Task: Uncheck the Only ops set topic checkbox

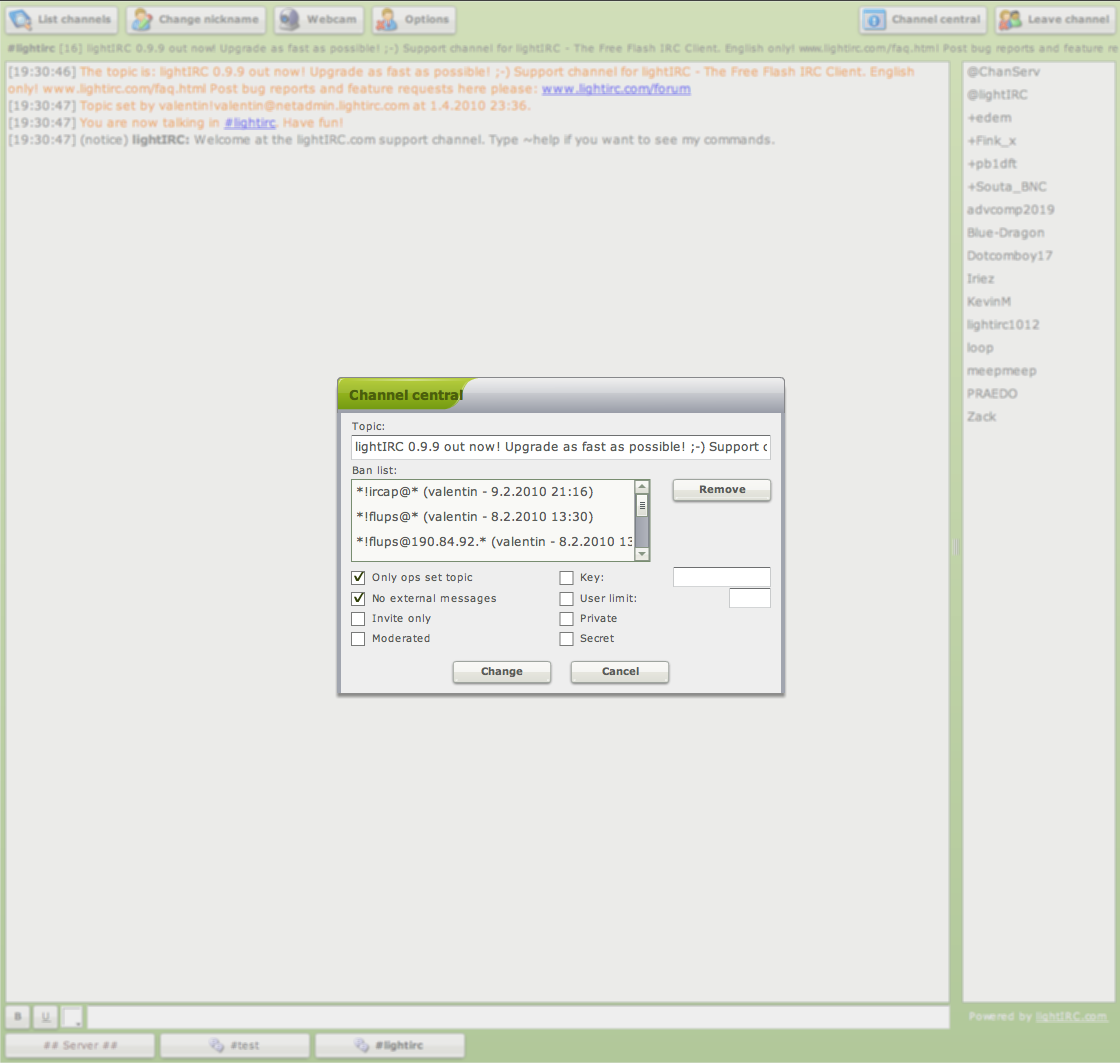Action: pyautogui.click(x=358, y=578)
